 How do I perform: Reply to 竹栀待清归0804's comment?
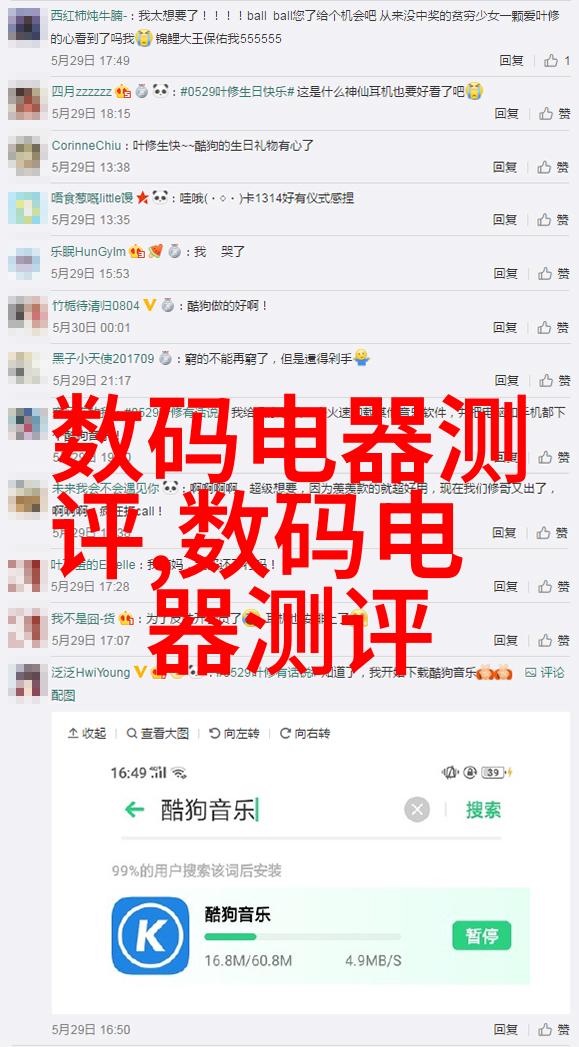tap(507, 327)
